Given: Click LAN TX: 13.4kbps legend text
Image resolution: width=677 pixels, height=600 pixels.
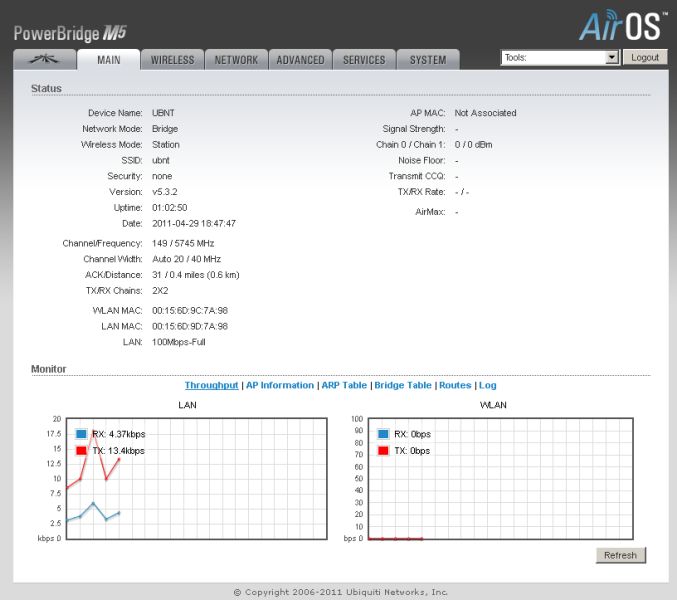Looking at the screenshot, I should 118,451.
